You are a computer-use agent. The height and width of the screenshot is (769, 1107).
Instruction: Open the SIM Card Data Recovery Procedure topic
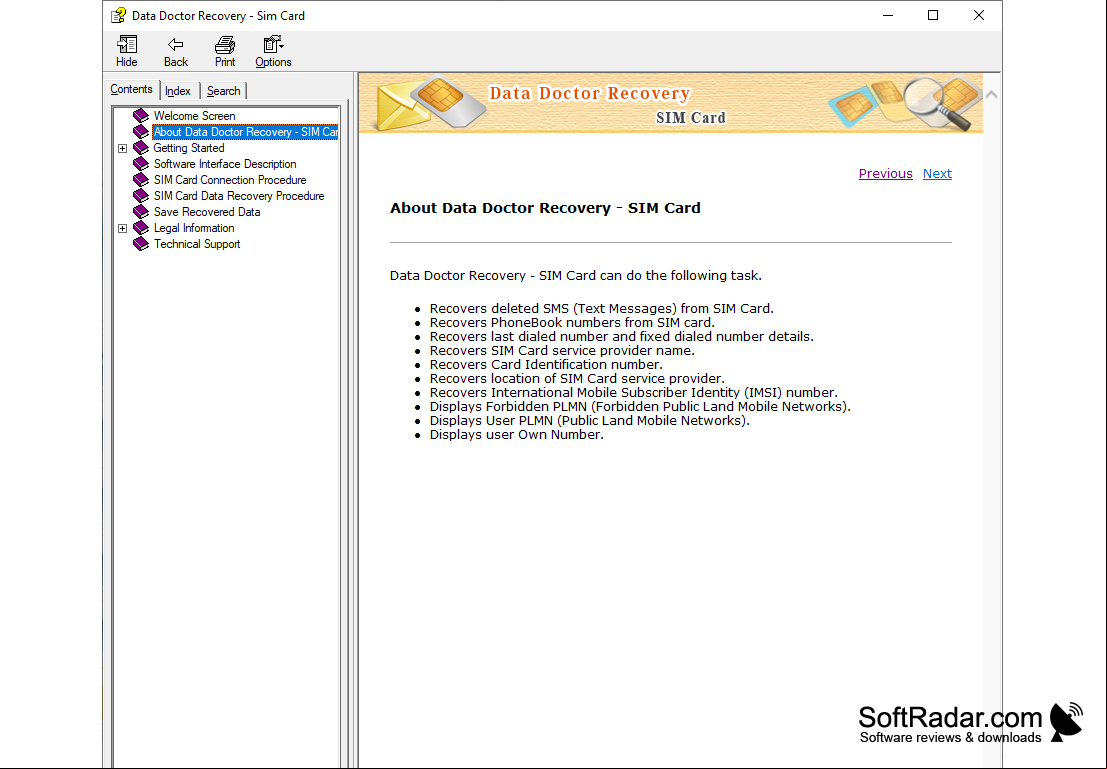click(239, 196)
